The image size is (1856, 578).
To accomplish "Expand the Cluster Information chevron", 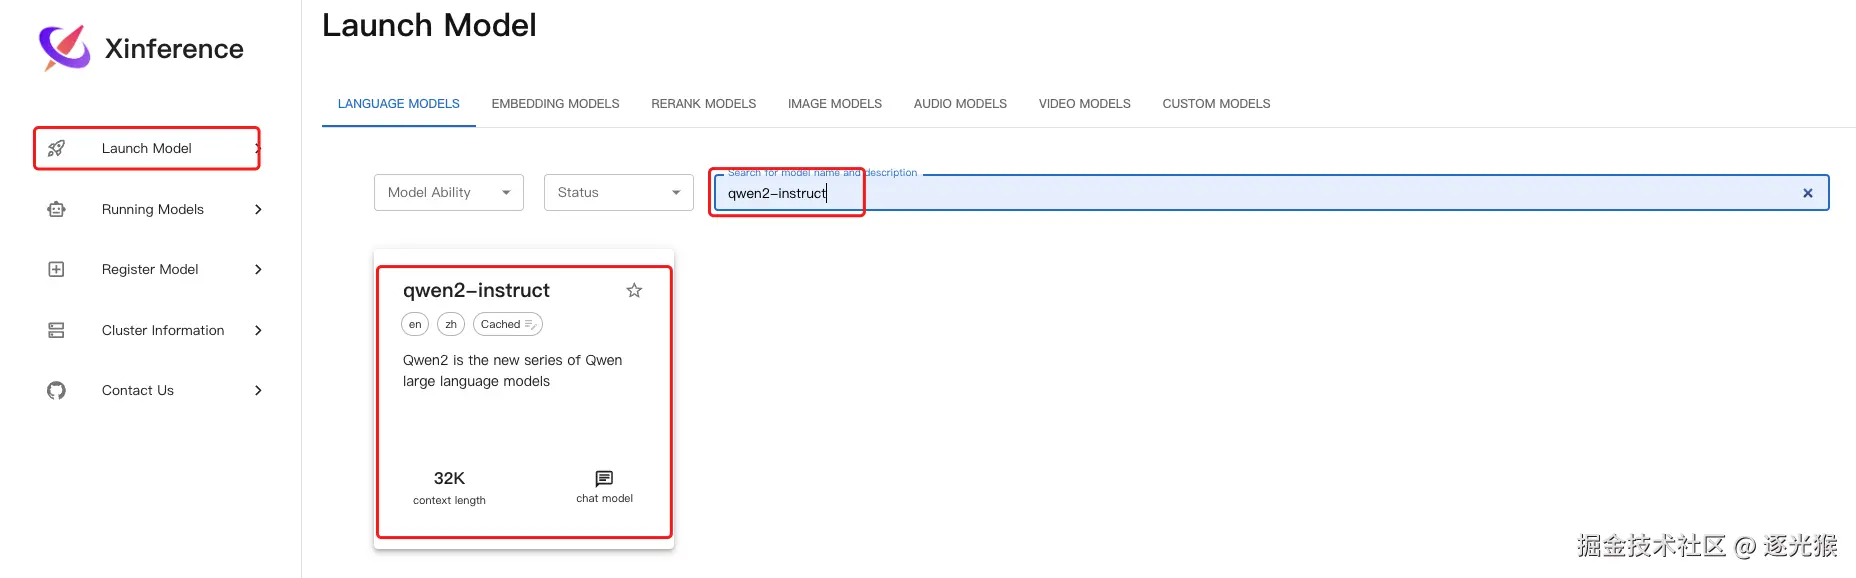I will (258, 330).
